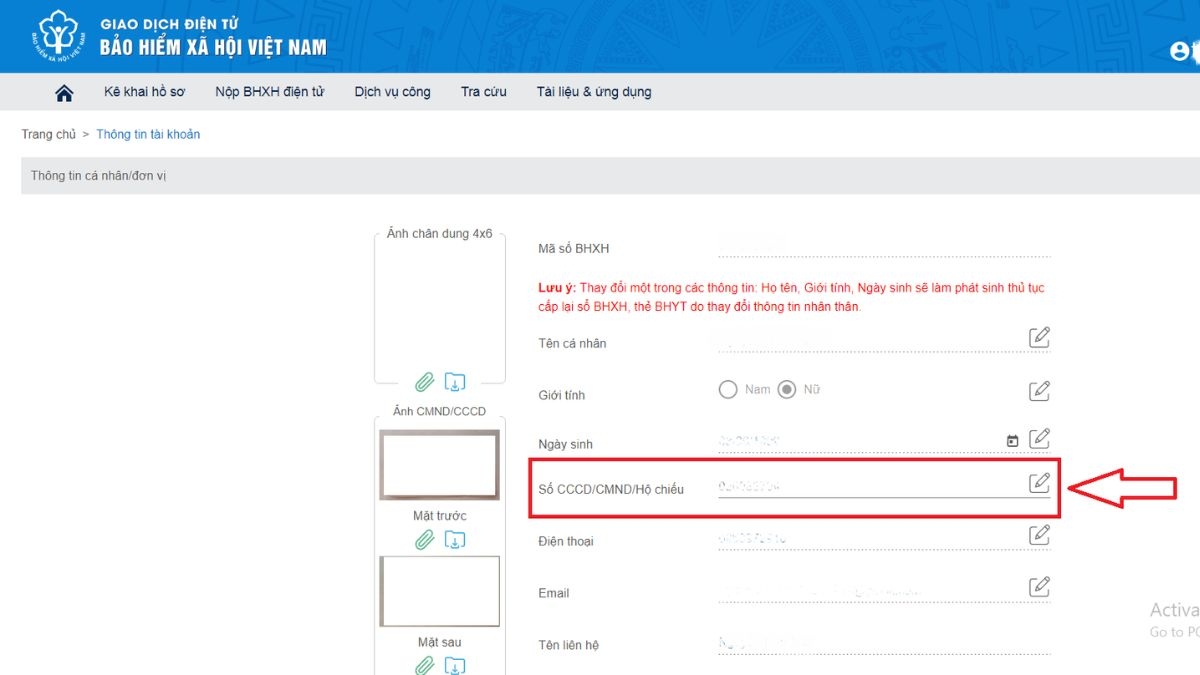The width and height of the screenshot is (1200, 675).
Task: Click the Giới tính label
Action: pos(561,395)
